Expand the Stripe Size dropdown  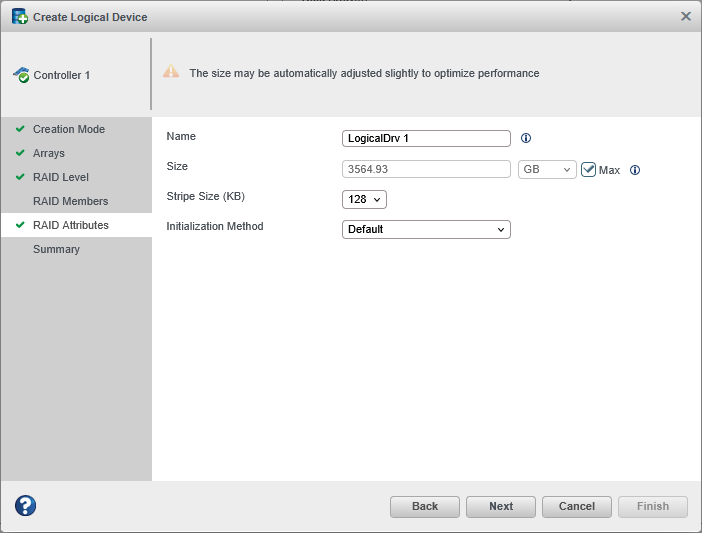click(364, 199)
